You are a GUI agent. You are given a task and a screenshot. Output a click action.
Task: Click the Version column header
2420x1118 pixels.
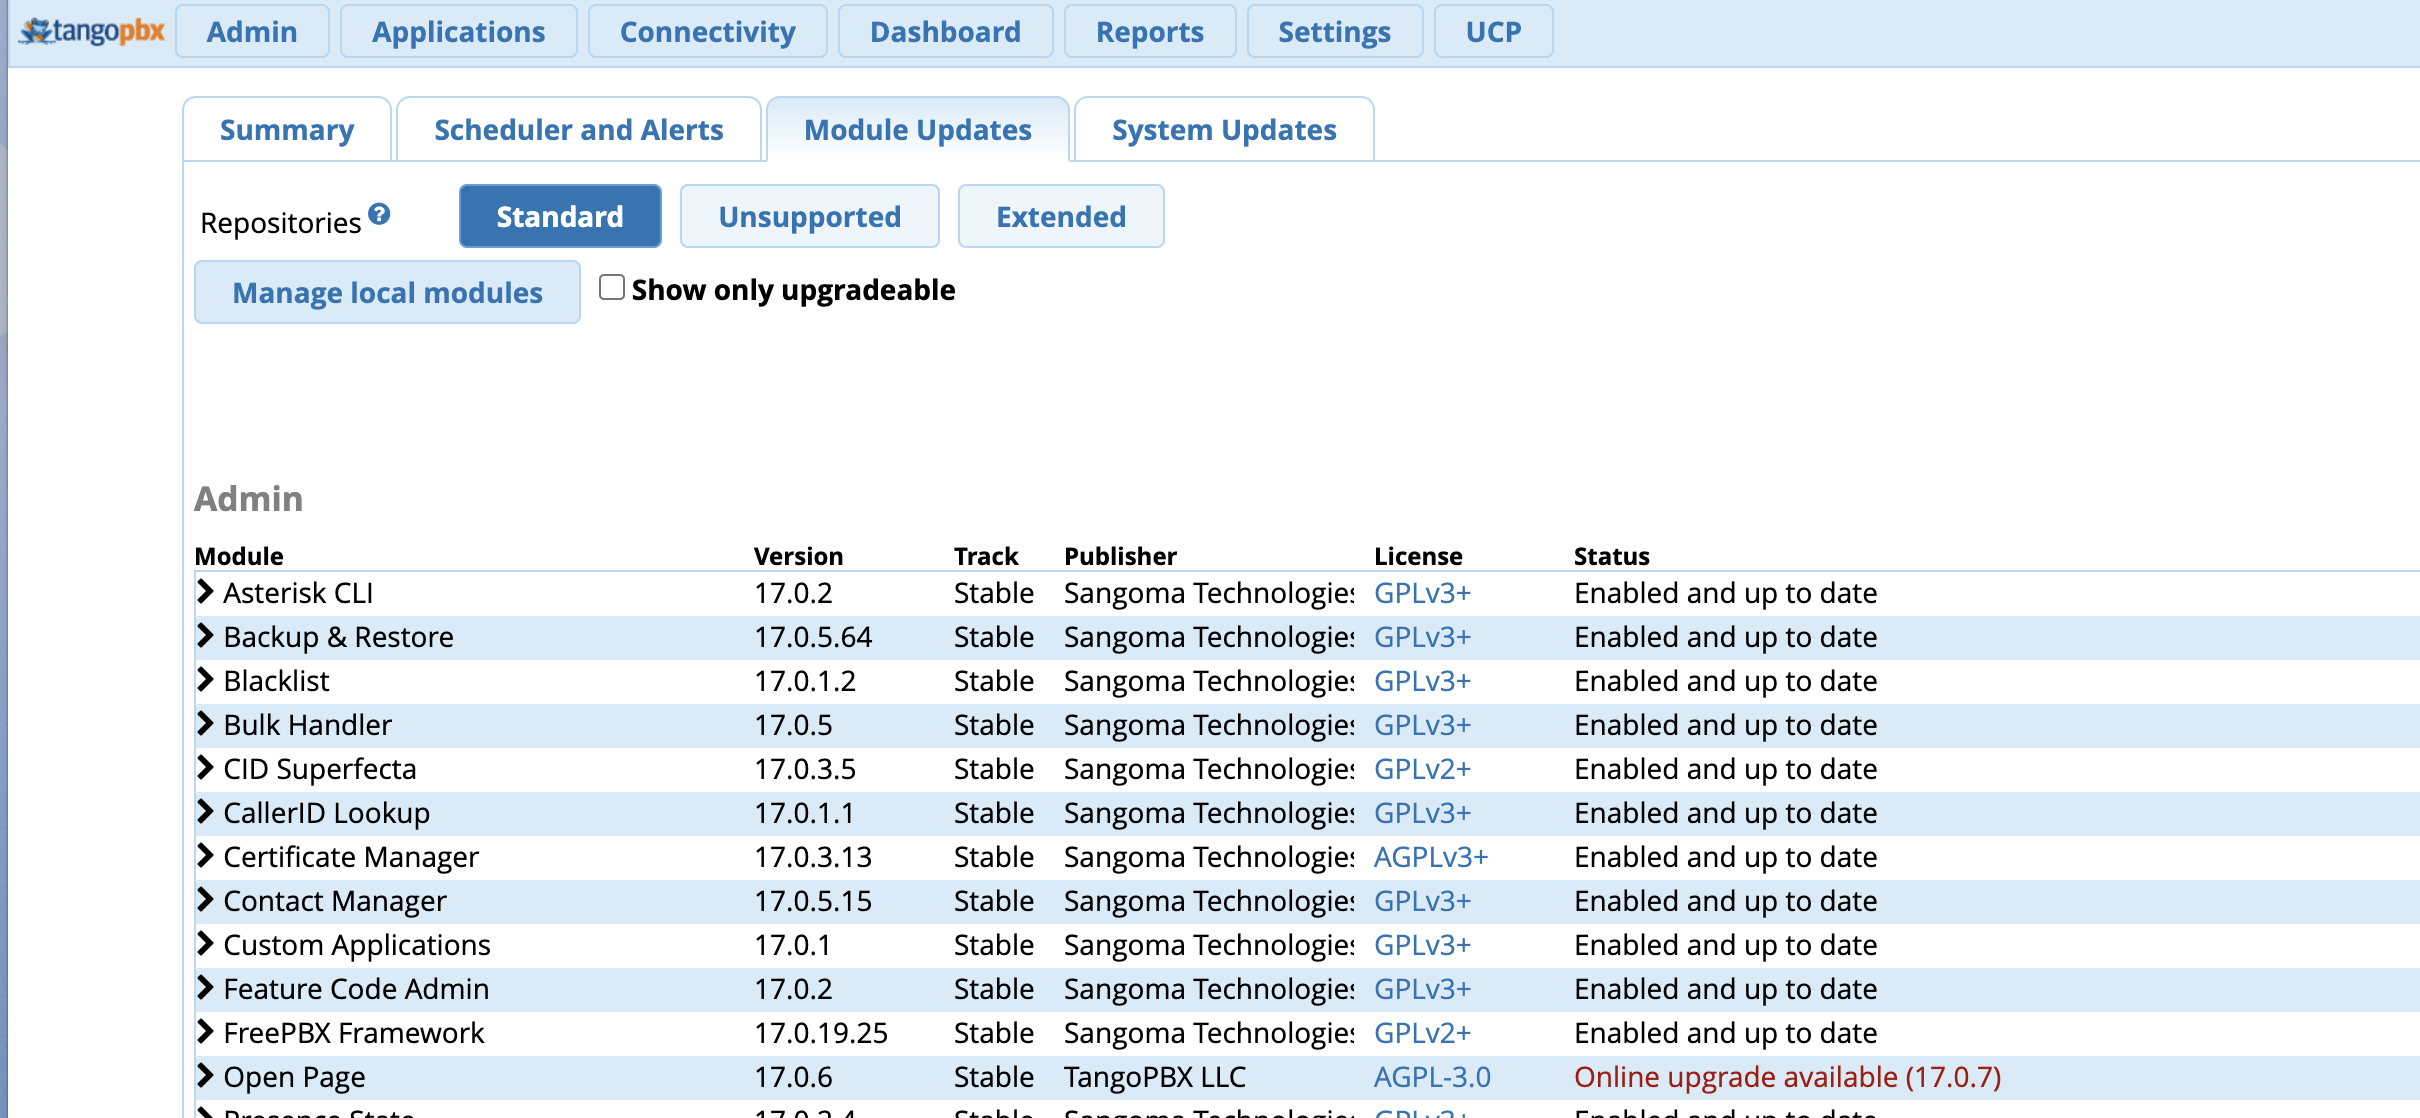(x=798, y=556)
